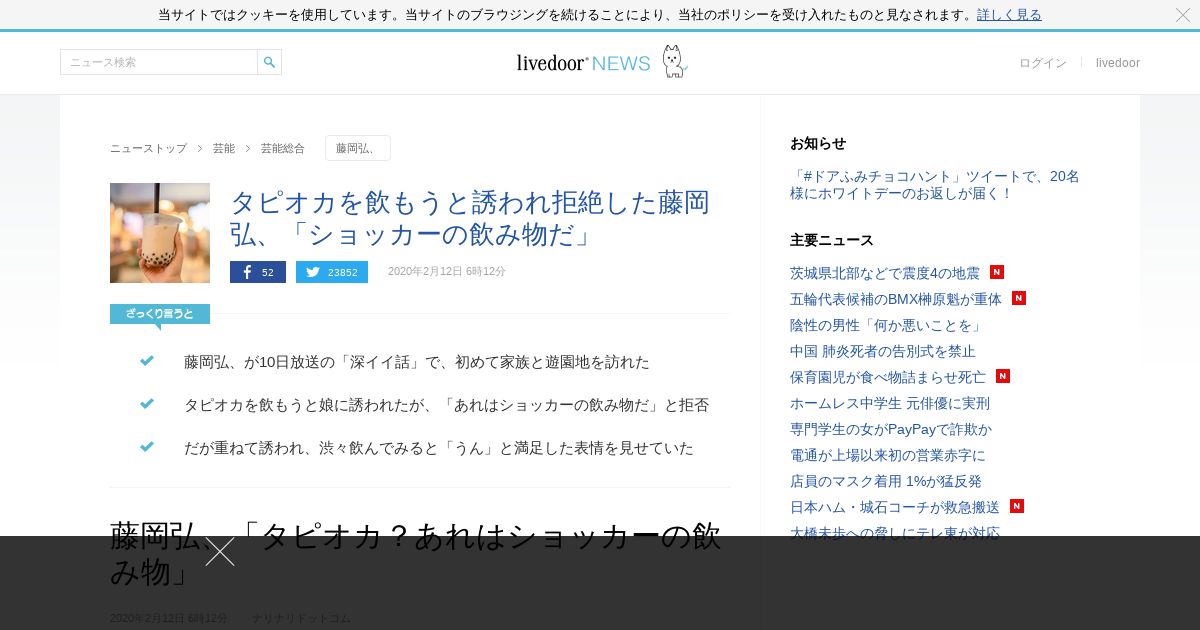The height and width of the screenshot is (630, 1200).
Task: Click the N badge beside 日本ハム headline
Action: click(1017, 506)
